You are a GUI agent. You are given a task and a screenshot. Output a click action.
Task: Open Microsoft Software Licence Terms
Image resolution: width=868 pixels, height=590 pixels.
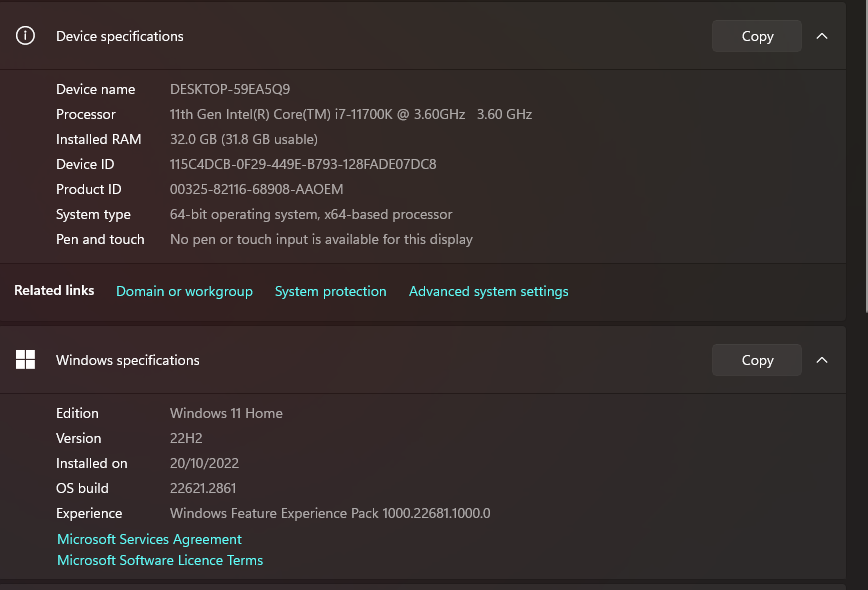[x=160, y=560]
